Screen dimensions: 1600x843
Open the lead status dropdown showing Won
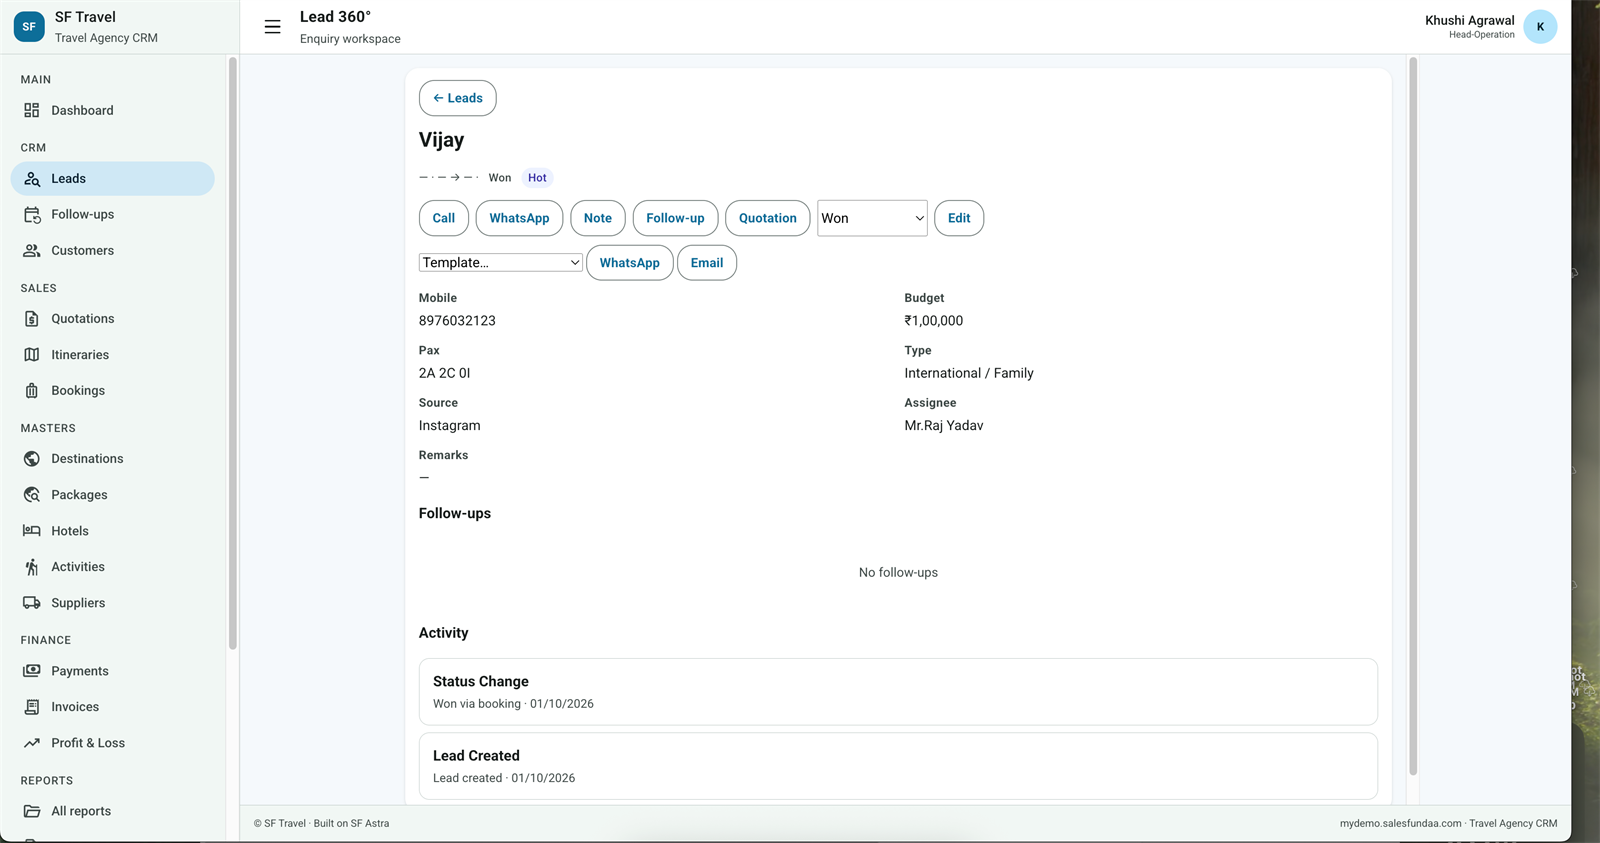coord(872,218)
